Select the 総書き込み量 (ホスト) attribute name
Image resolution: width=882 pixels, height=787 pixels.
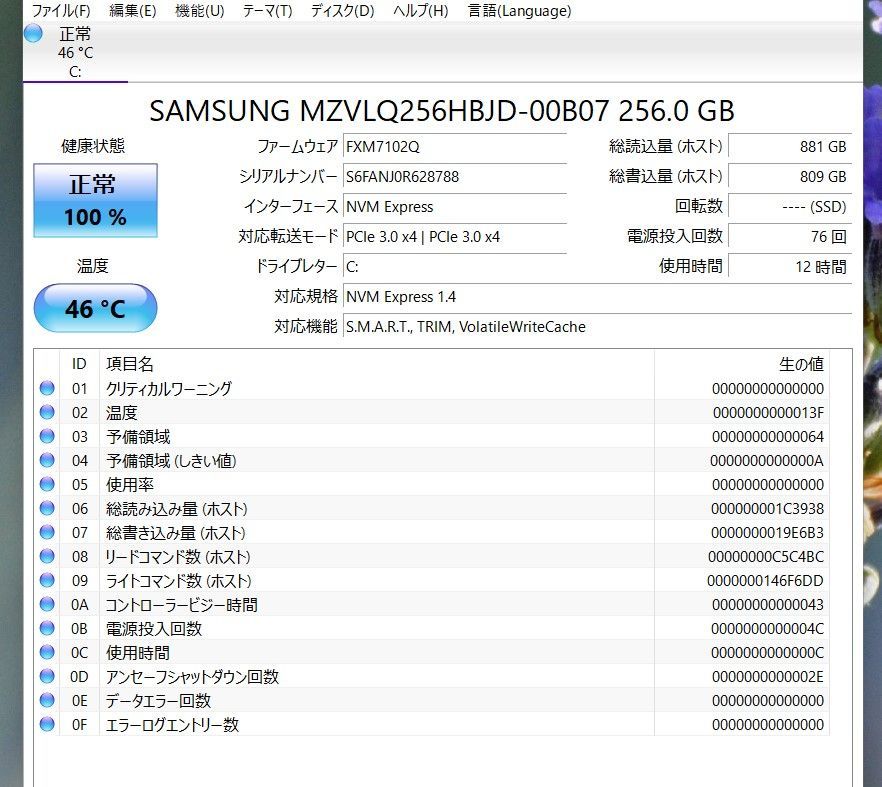[x=176, y=533]
